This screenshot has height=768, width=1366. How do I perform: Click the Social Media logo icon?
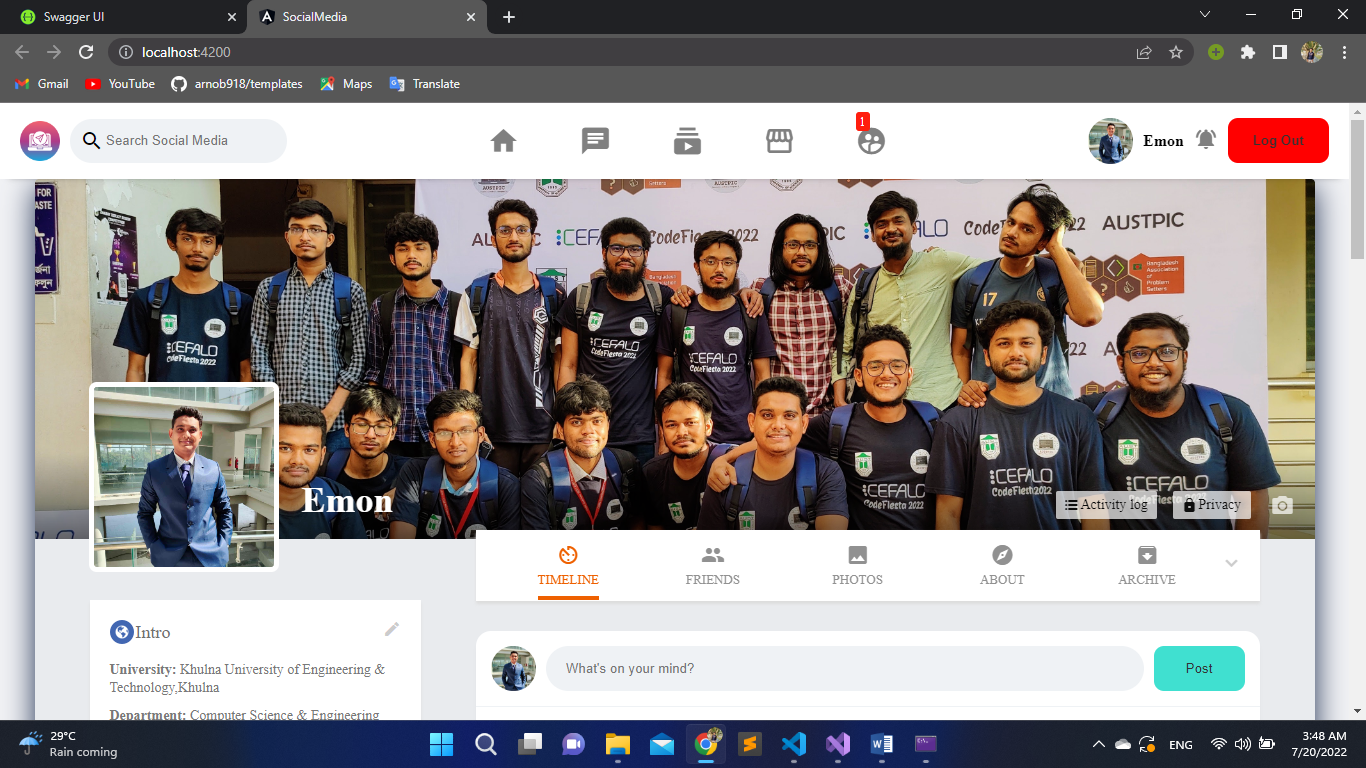[x=40, y=141]
